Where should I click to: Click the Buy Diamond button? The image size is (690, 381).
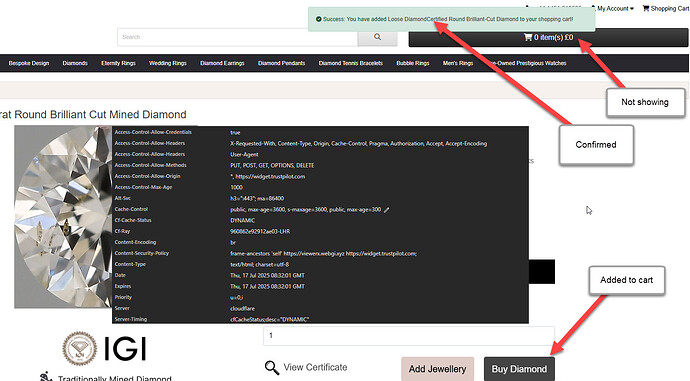(x=519, y=369)
